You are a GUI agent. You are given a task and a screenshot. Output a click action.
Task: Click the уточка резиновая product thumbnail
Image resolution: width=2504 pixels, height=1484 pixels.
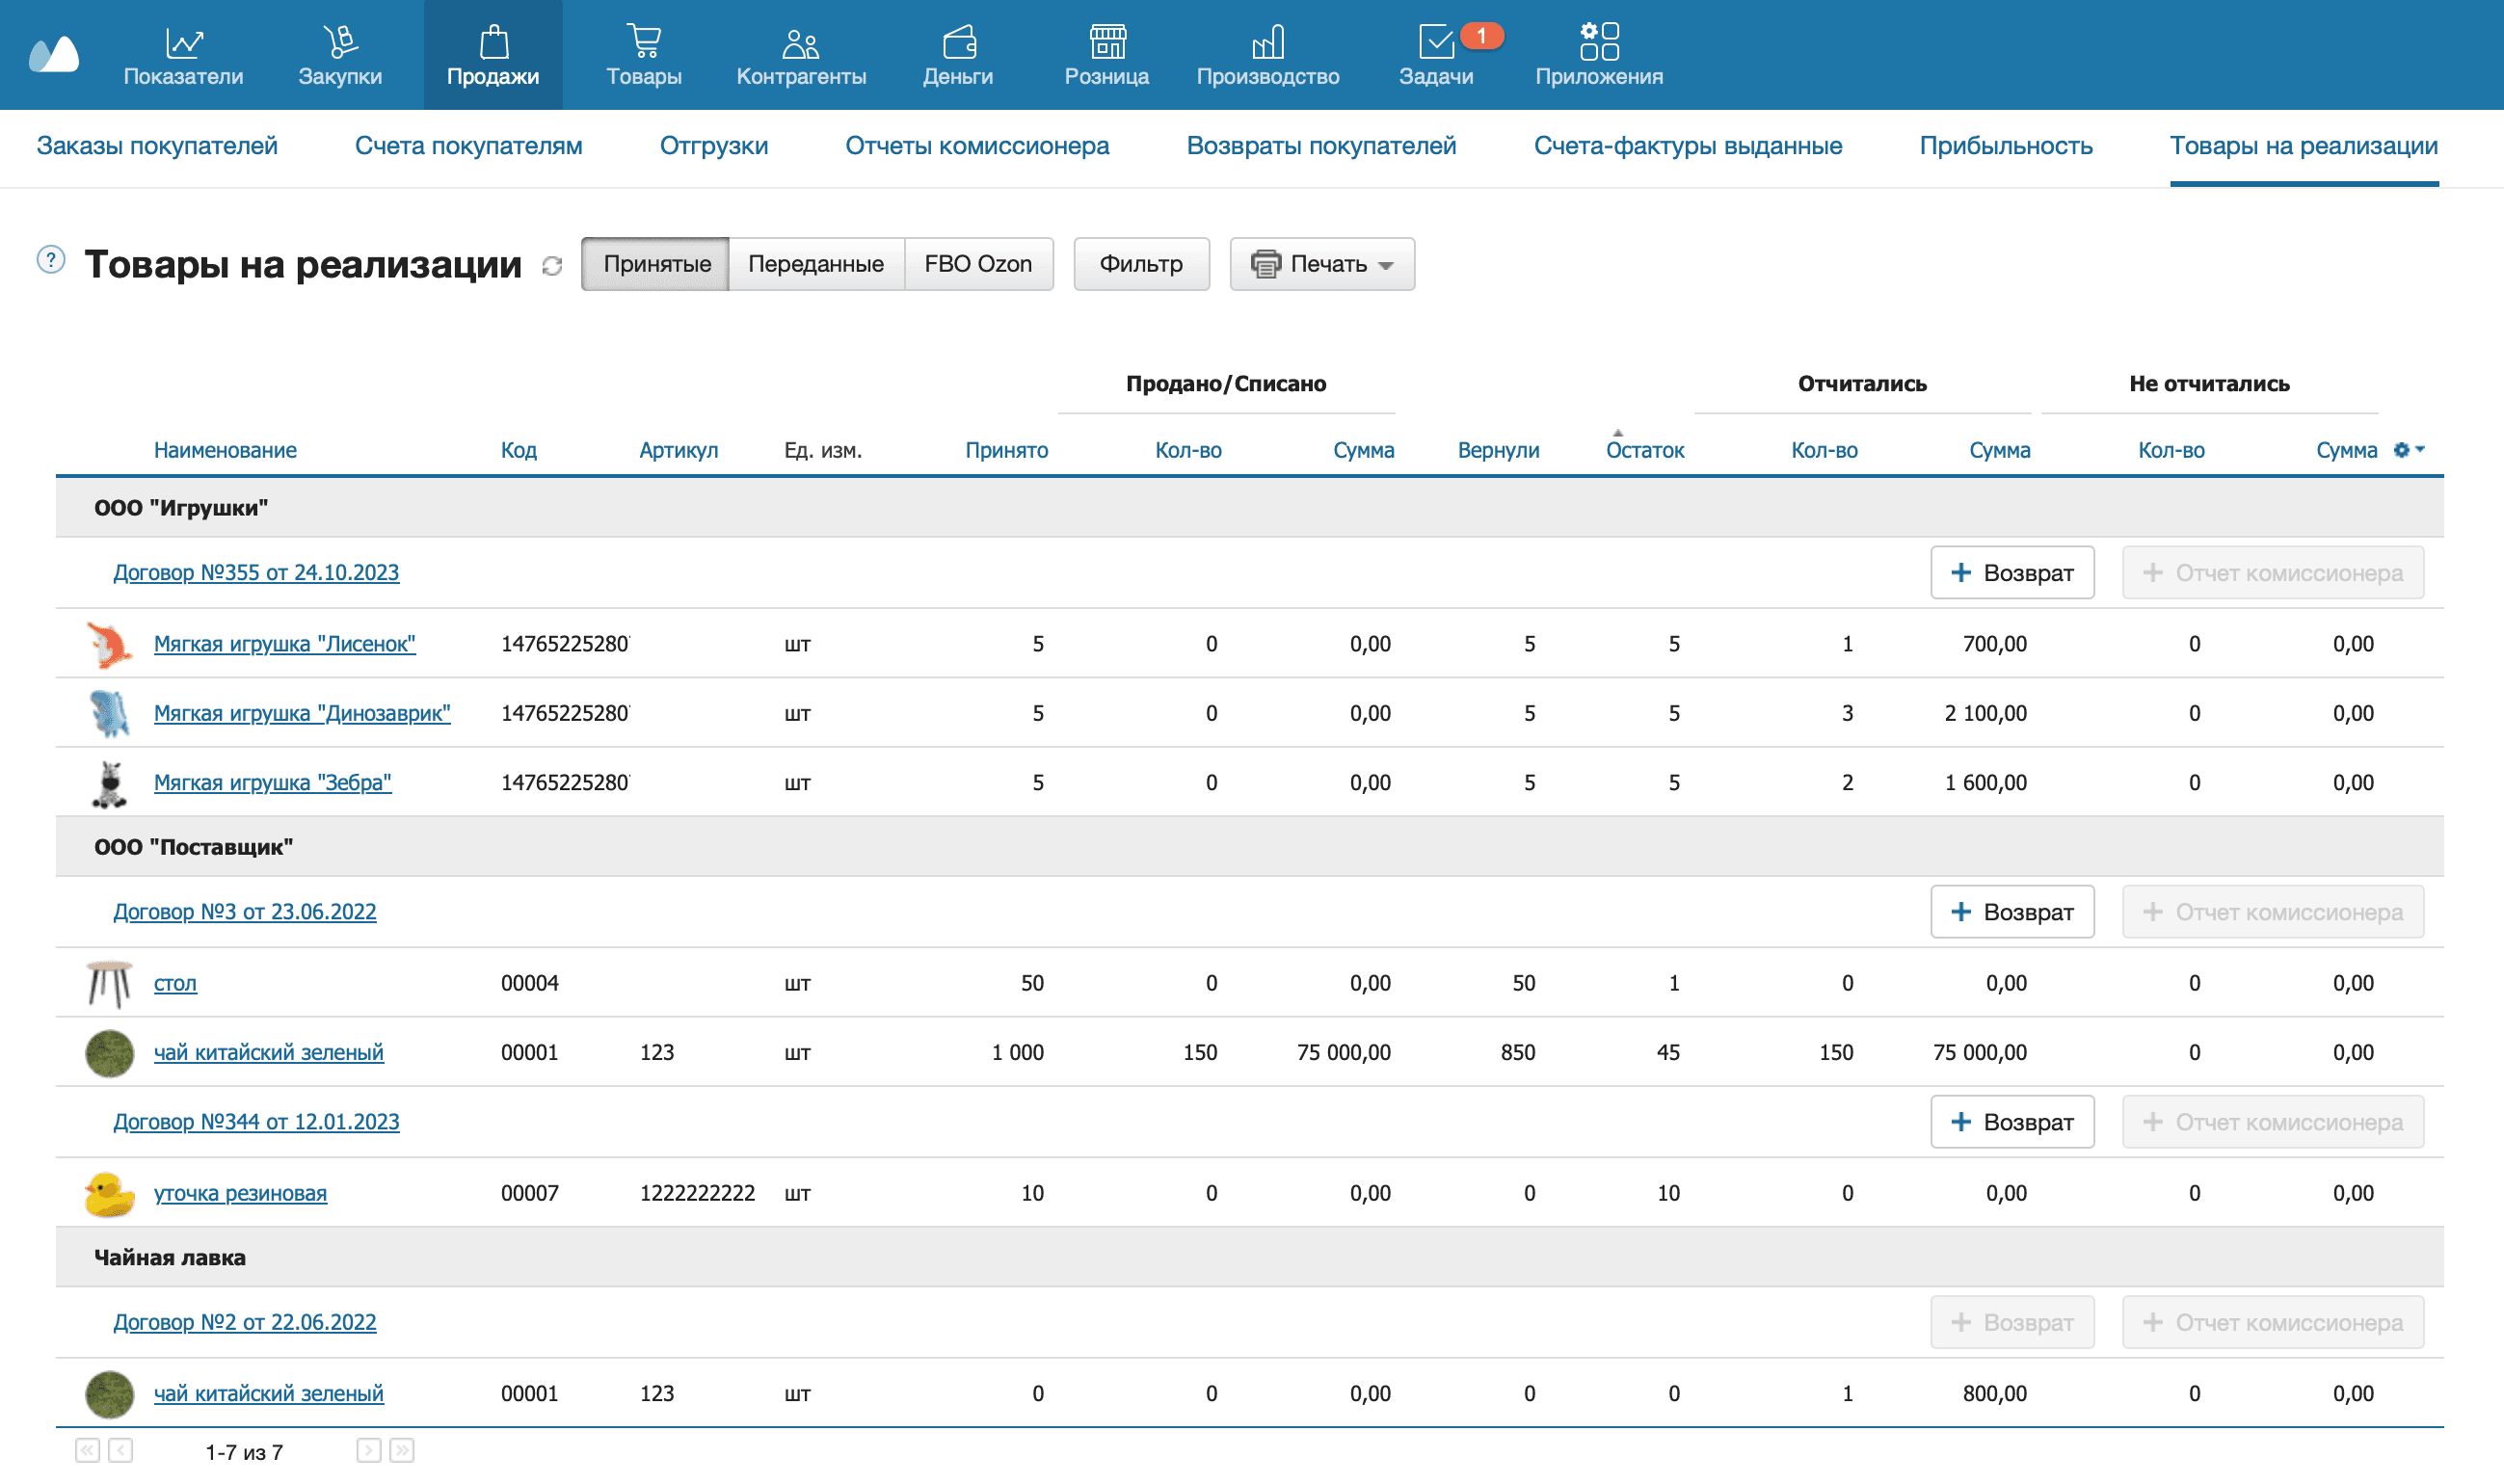pos(109,1193)
